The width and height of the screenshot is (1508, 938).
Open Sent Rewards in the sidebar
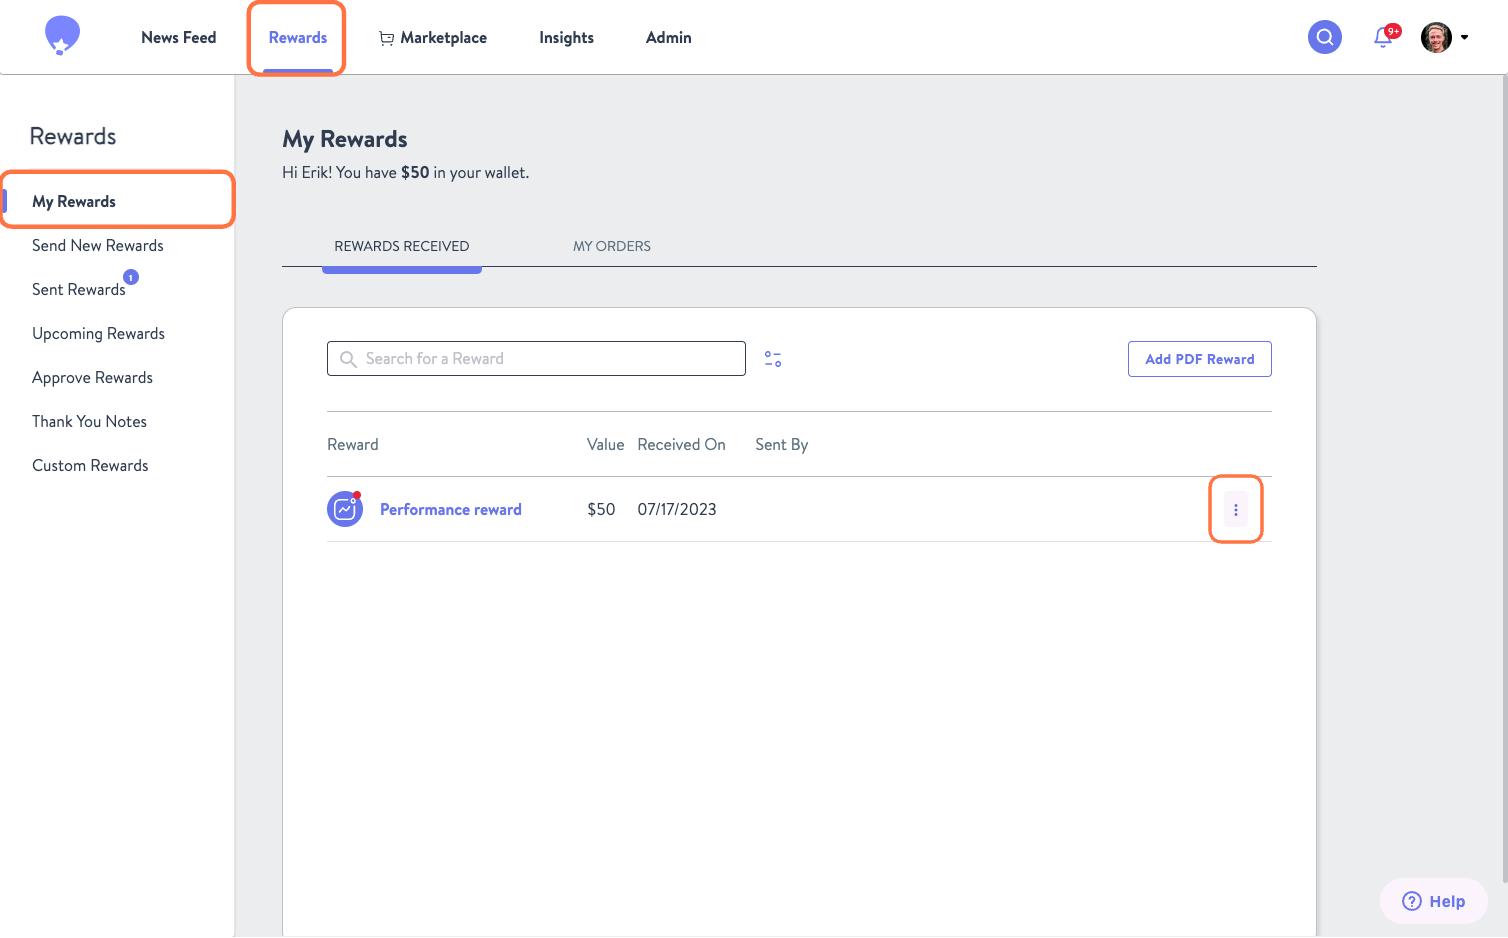(79, 289)
